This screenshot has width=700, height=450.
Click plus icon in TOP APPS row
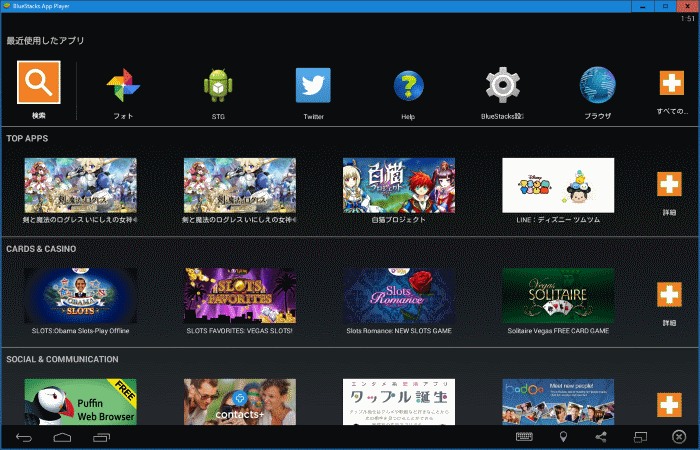(x=669, y=184)
